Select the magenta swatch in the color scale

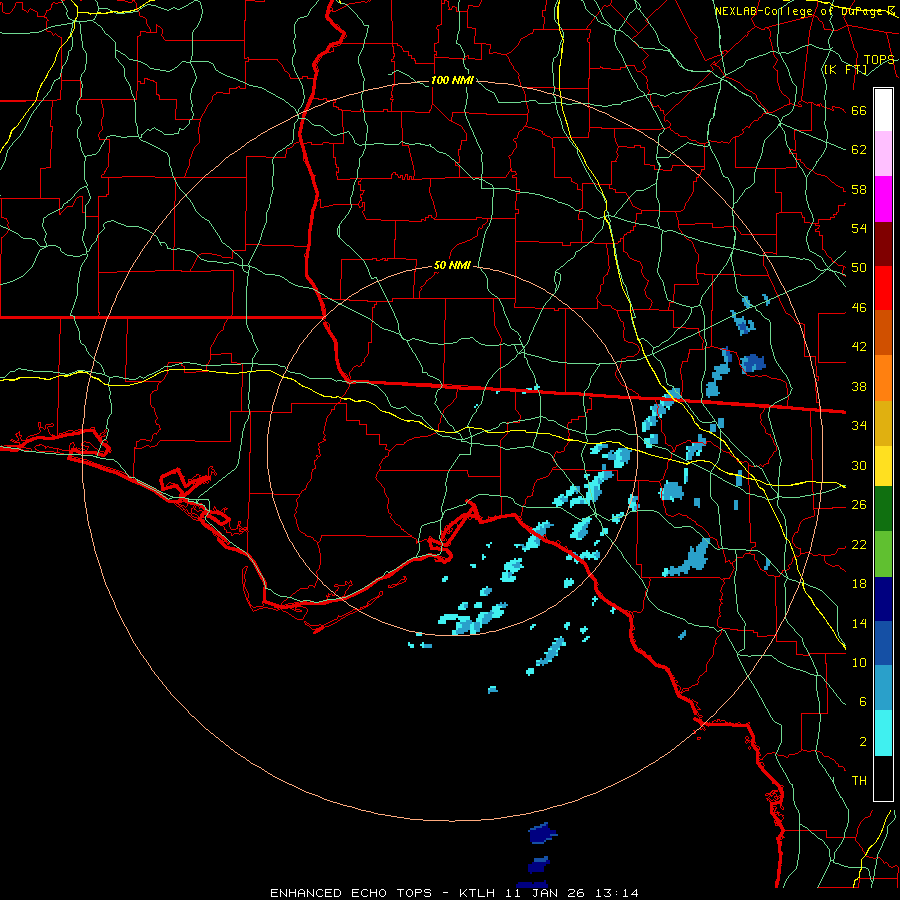883,199
